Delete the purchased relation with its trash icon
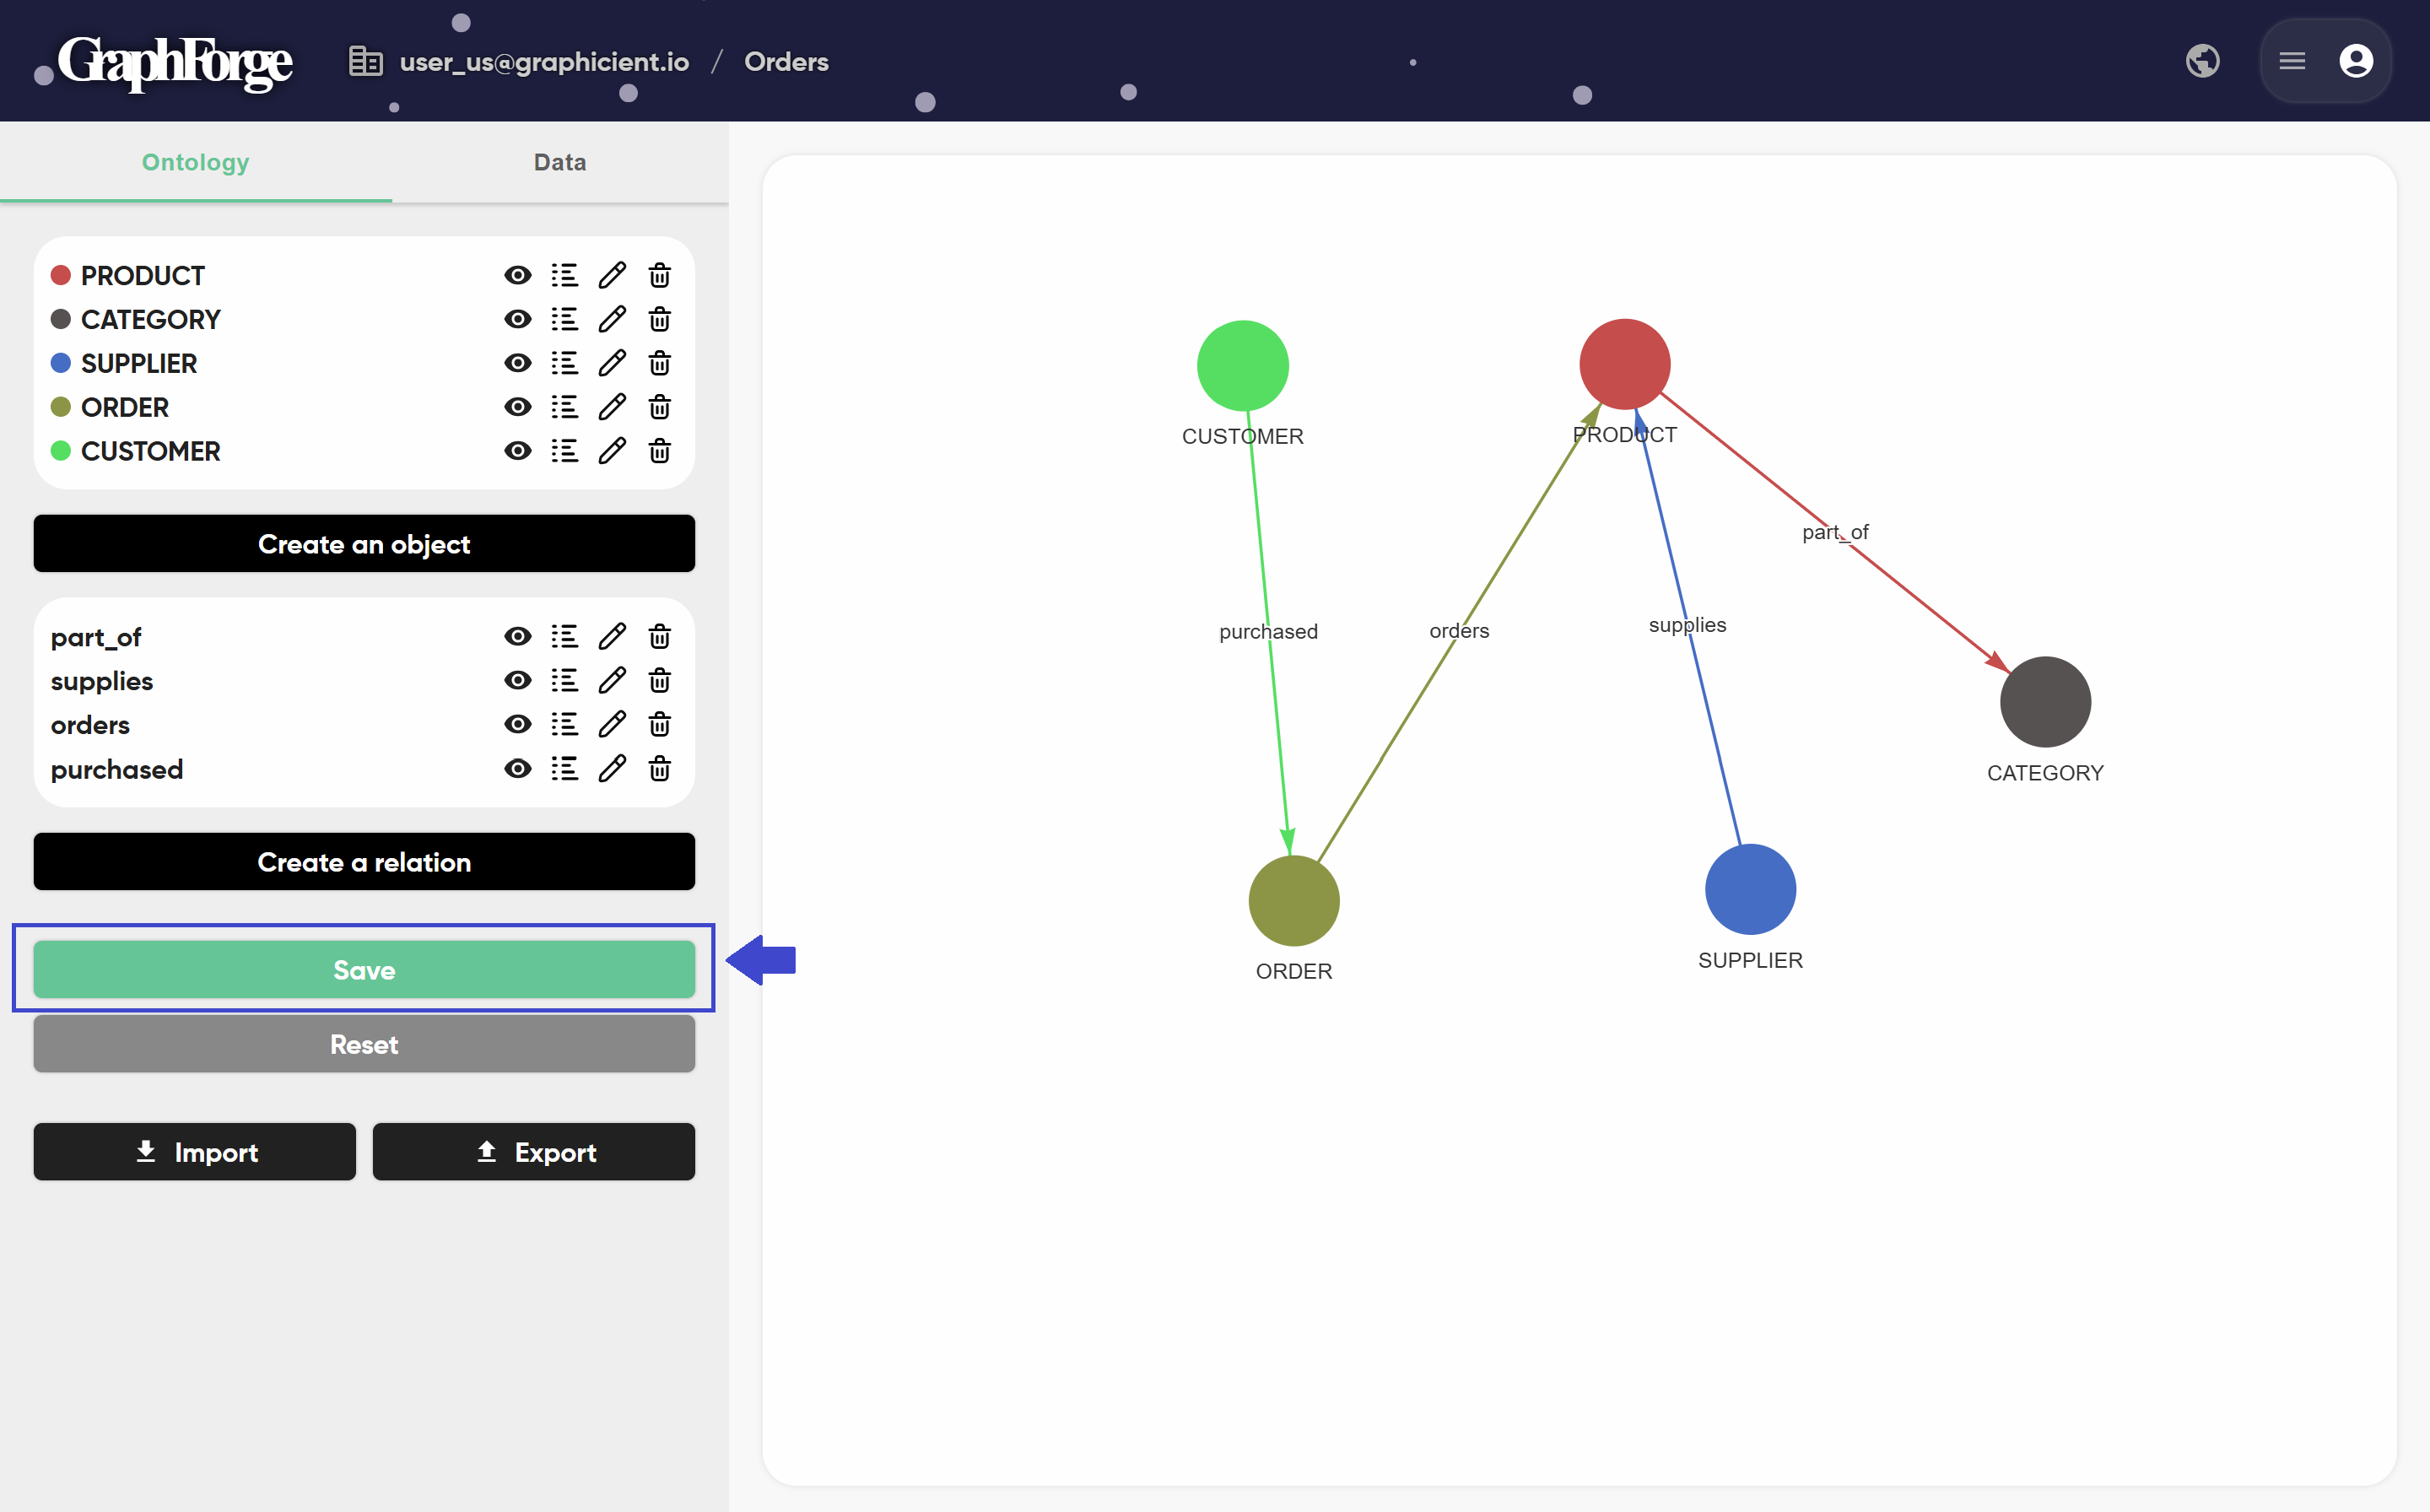The image size is (2430, 1512). (x=659, y=768)
